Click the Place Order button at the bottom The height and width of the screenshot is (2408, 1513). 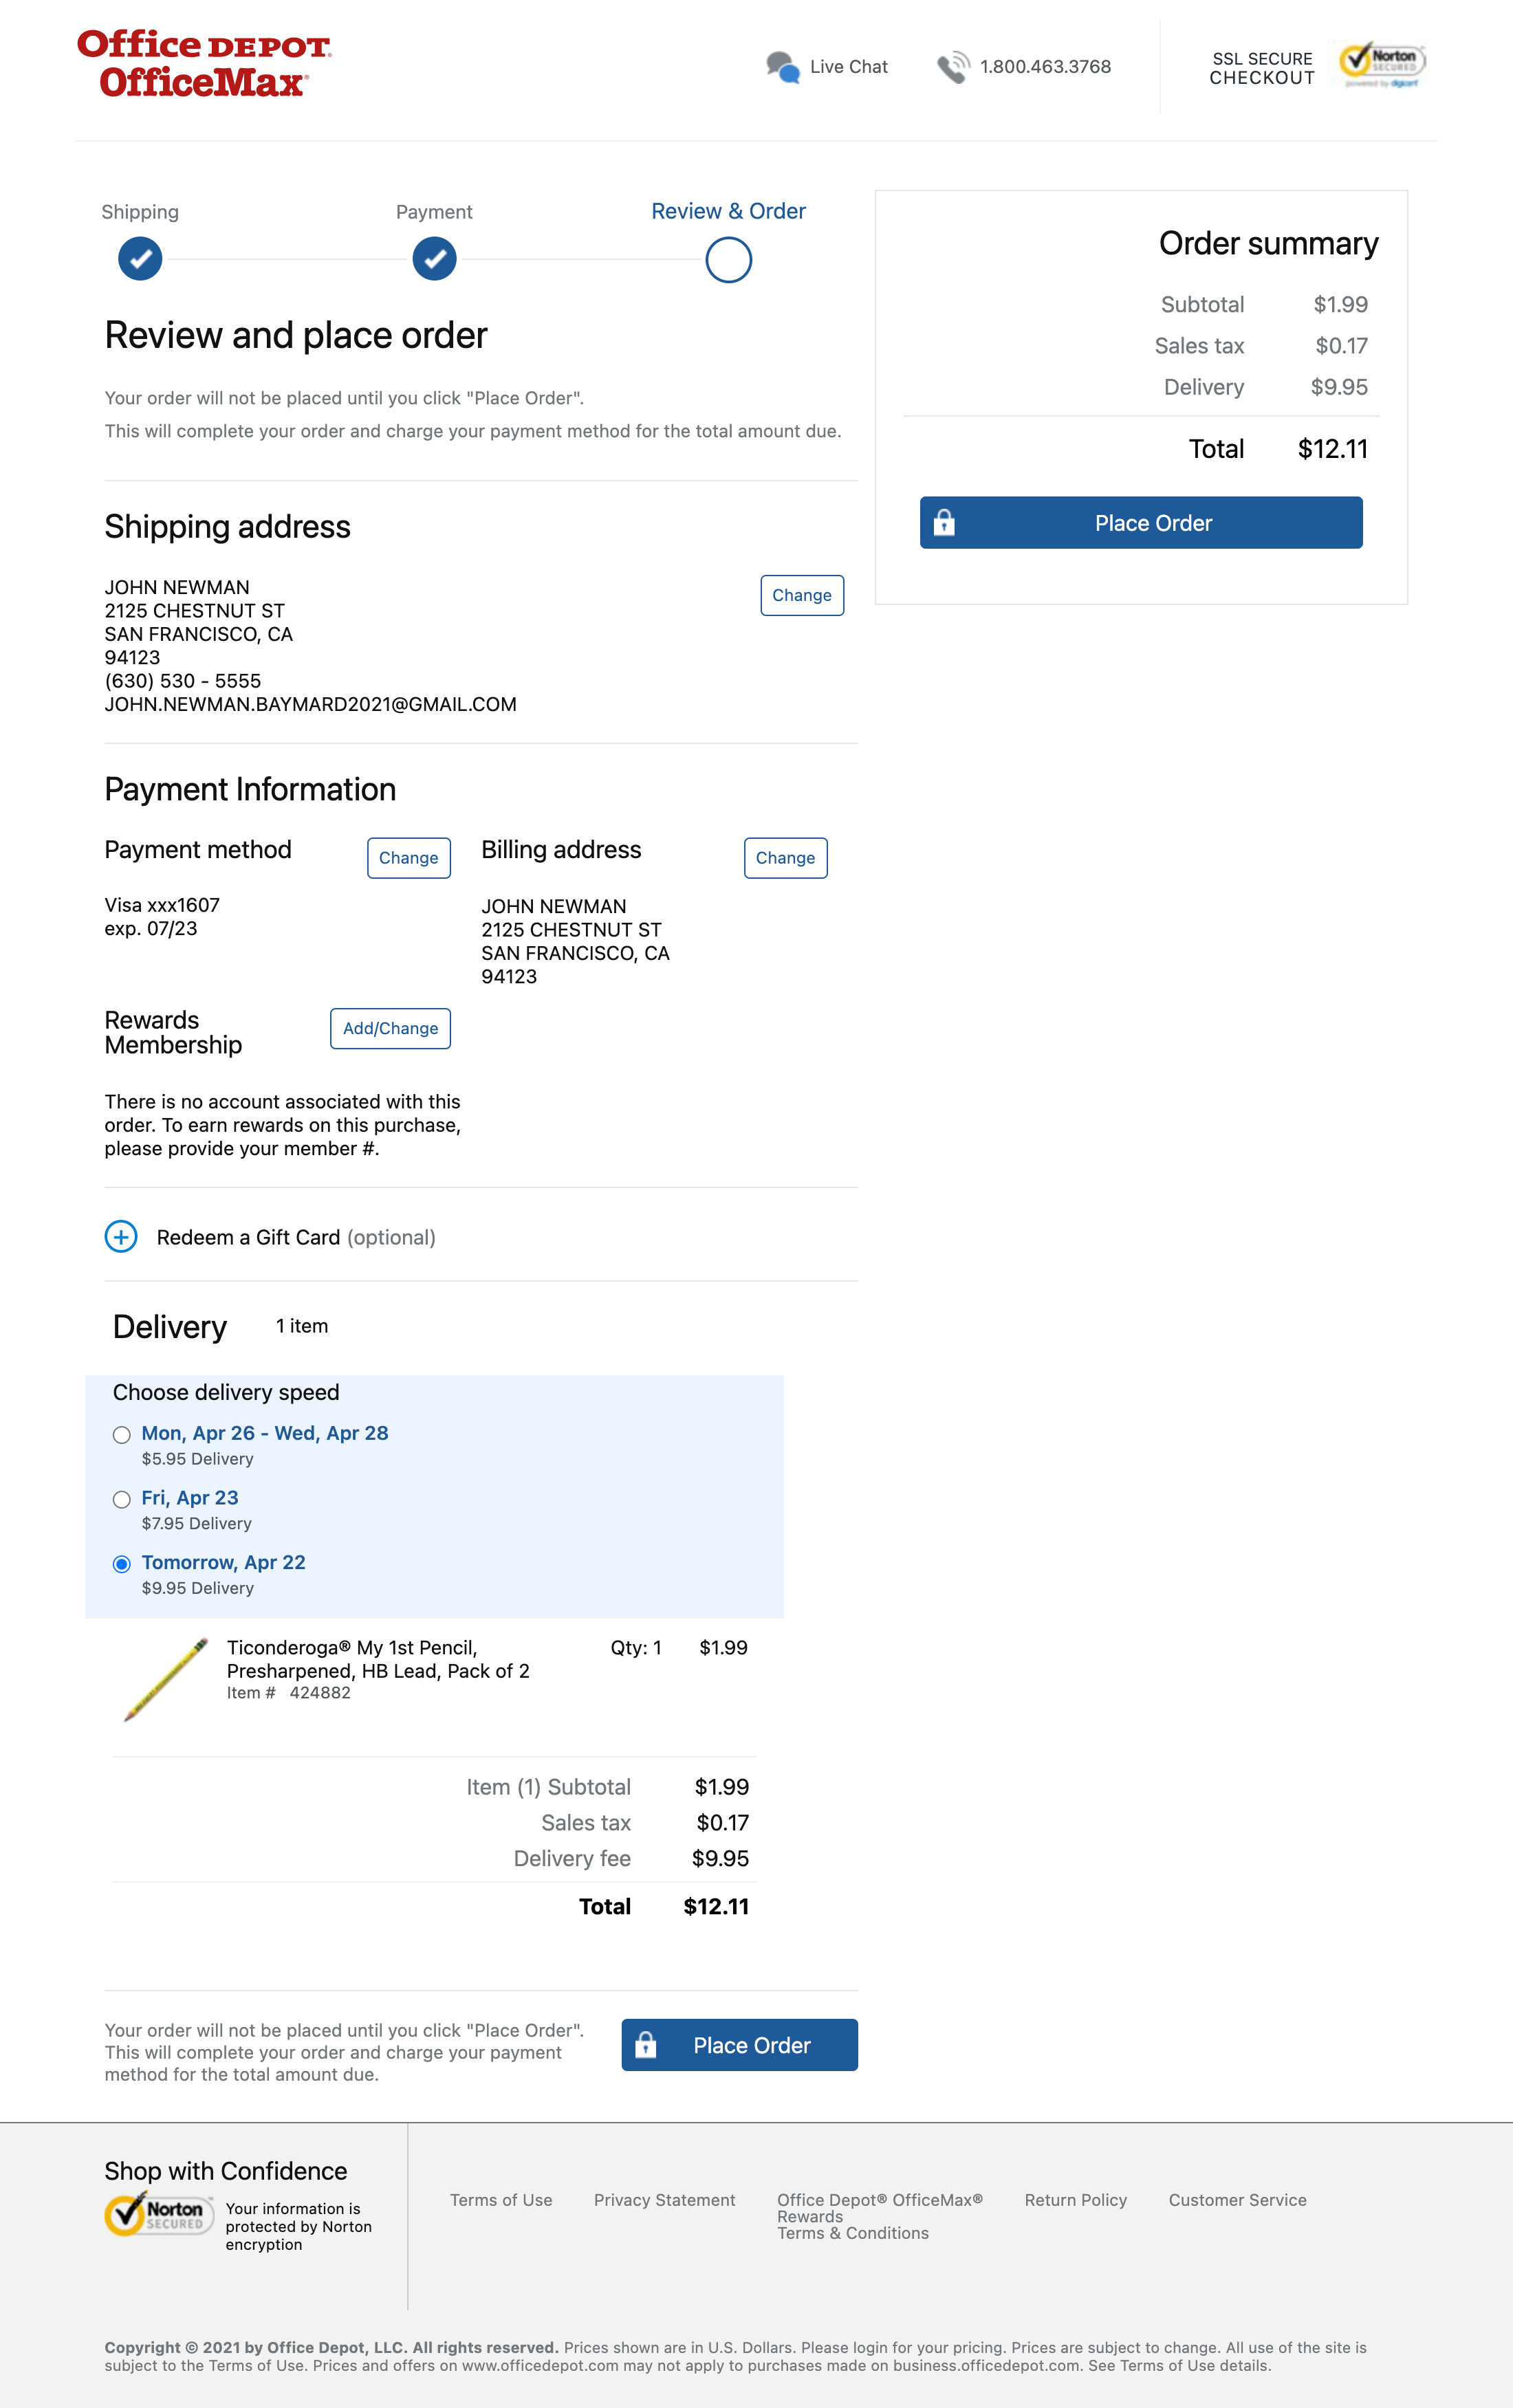[x=739, y=2044]
